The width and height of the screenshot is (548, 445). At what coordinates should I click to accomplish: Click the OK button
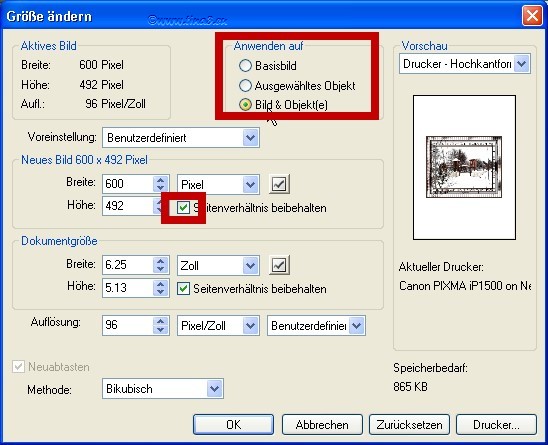(233, 424)
